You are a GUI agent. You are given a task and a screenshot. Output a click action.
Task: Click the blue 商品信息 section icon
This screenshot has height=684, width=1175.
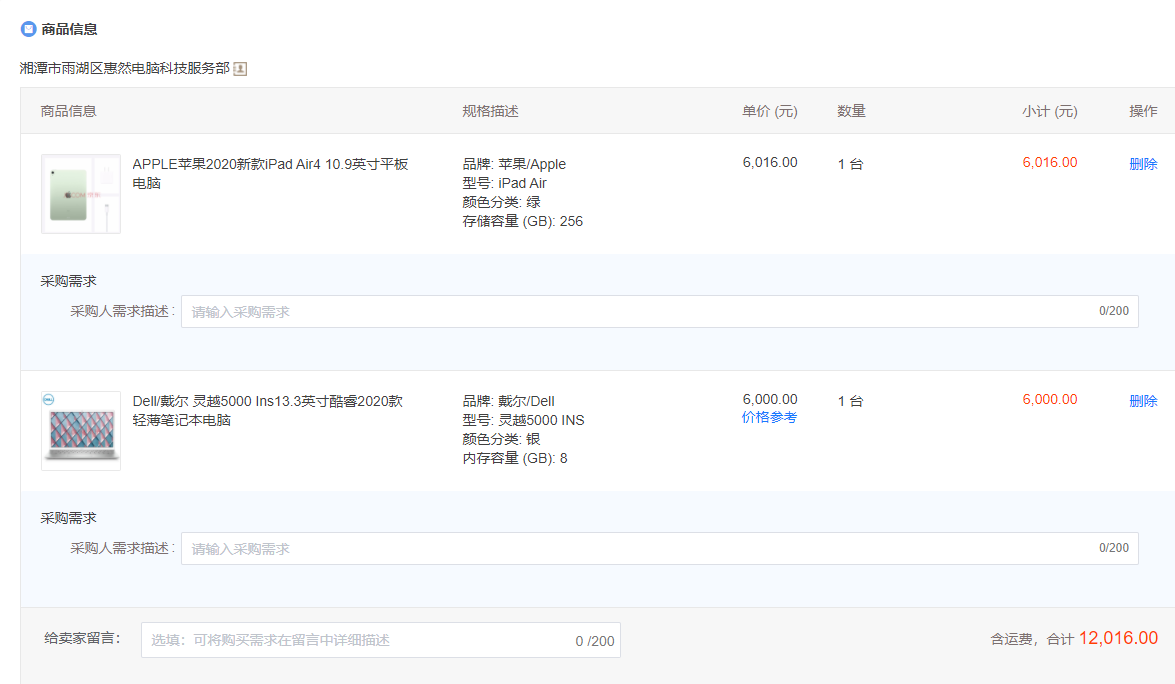28,29
